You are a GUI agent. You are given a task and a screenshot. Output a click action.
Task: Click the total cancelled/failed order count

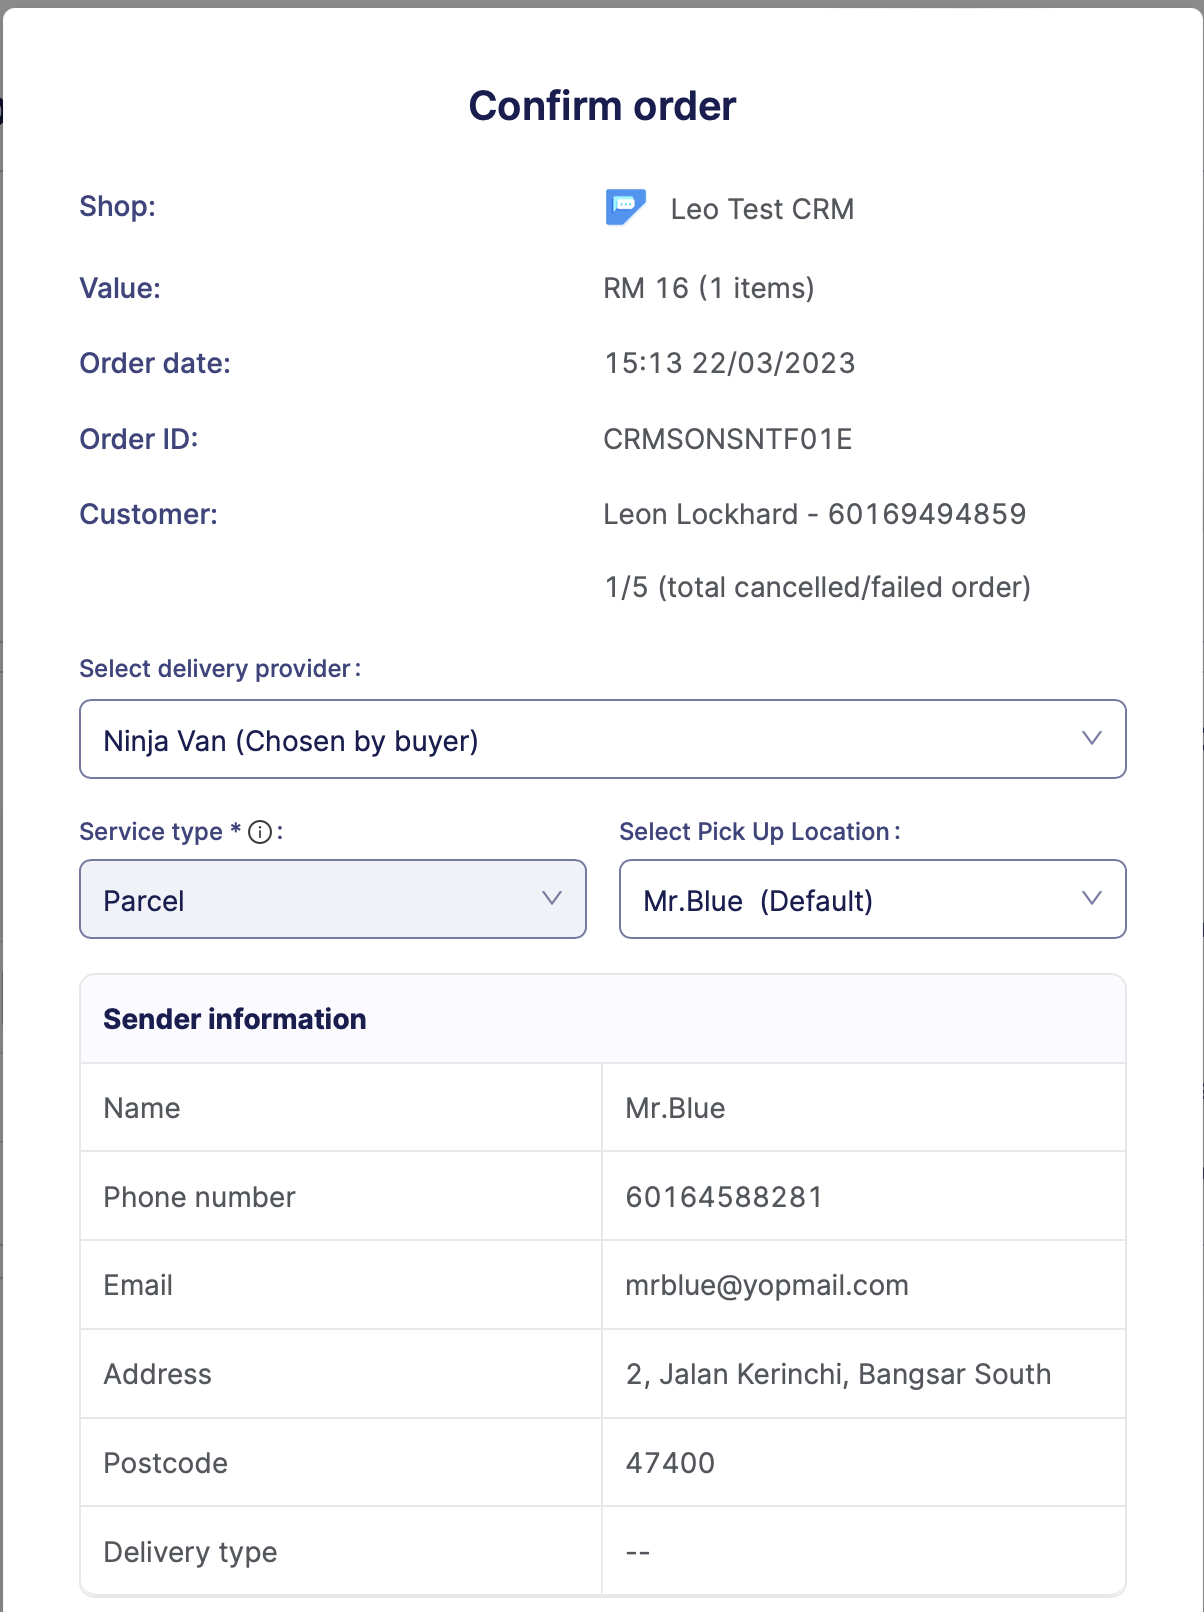(x=817, y=587)
